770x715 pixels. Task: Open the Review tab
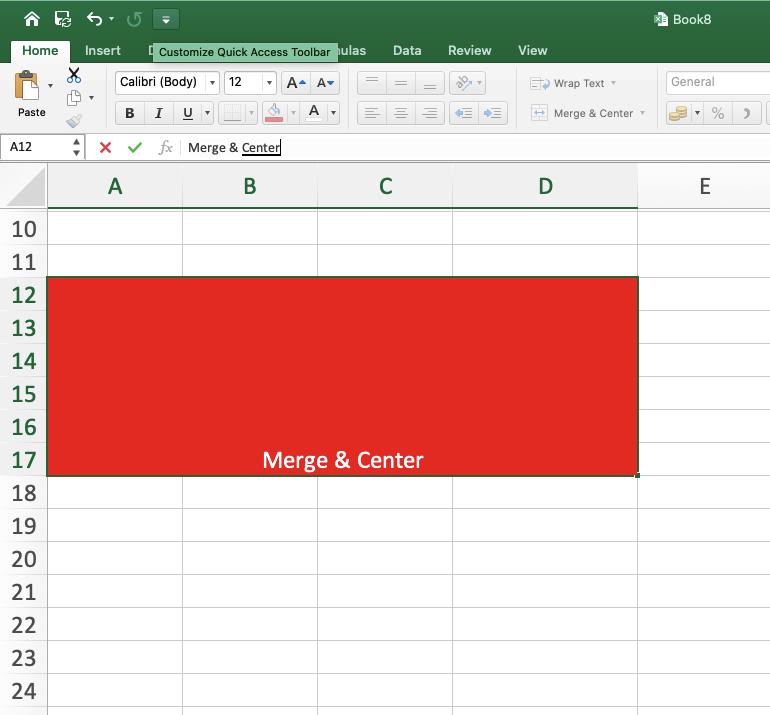point(469,51)
